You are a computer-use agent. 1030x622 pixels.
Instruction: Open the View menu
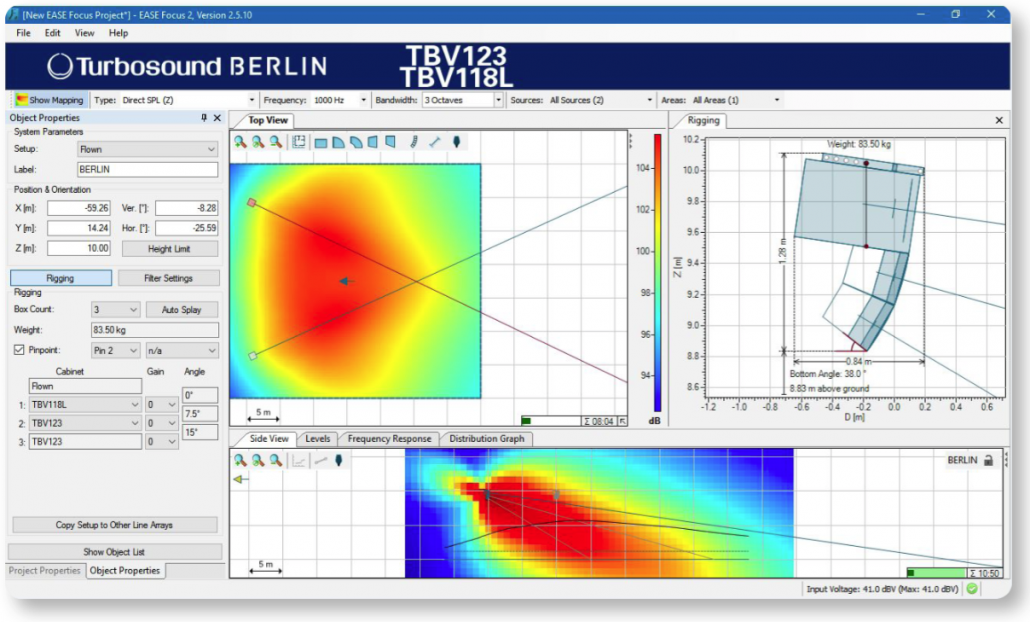[x=84, y=33]
